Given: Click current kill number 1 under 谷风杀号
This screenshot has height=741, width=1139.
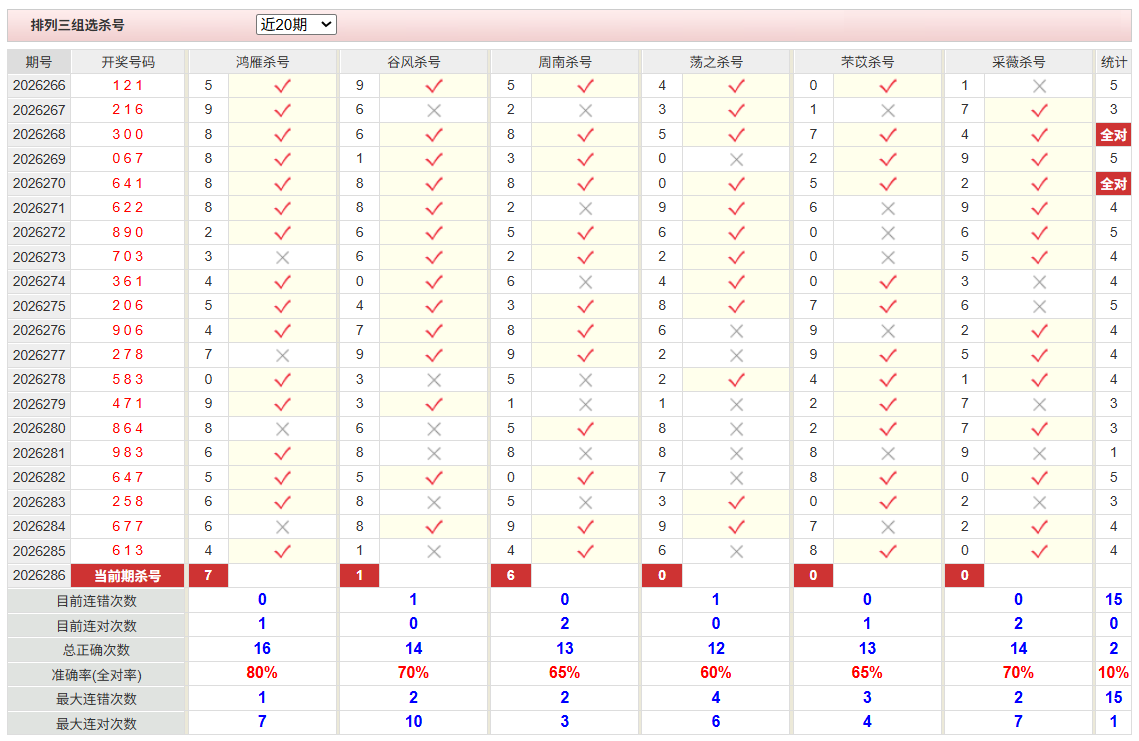Looking at the screenshot, I should [360, 575].
